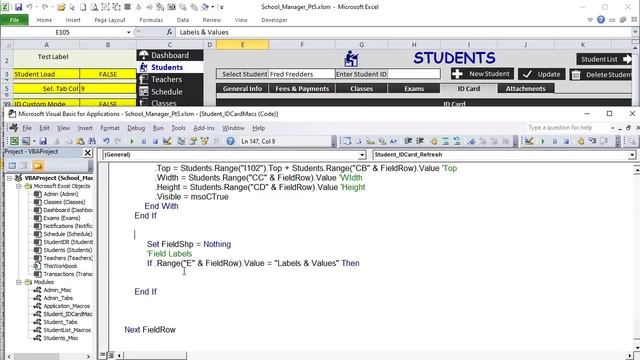This screenshot has height=360, width=640.
Task: Click Delete Student button
Action: coord(601,74)
